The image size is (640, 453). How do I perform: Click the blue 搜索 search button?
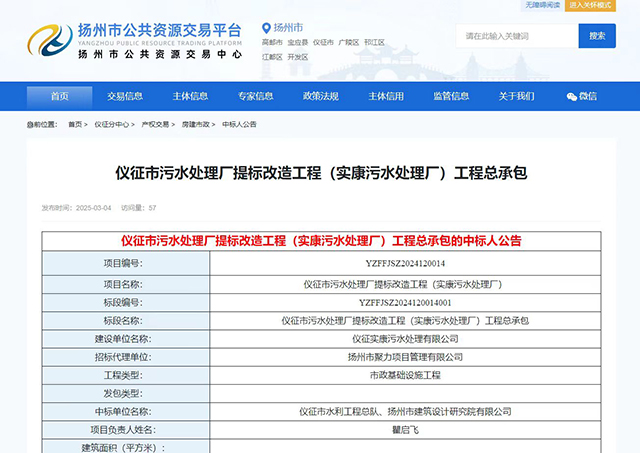coord(597,36)
